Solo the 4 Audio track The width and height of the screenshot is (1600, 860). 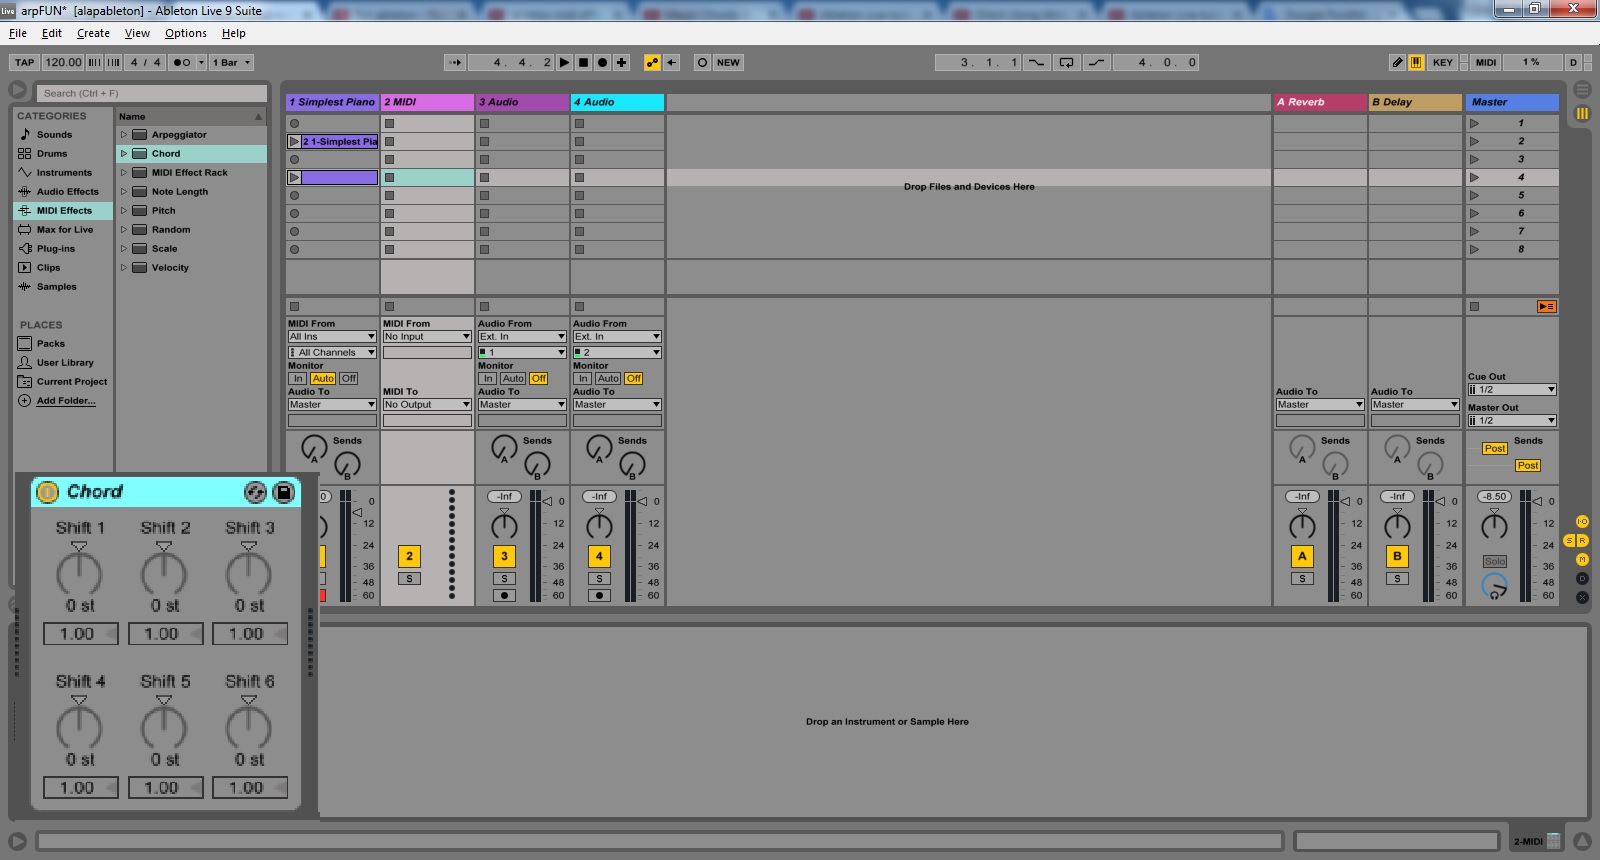[x=599, y=579]
